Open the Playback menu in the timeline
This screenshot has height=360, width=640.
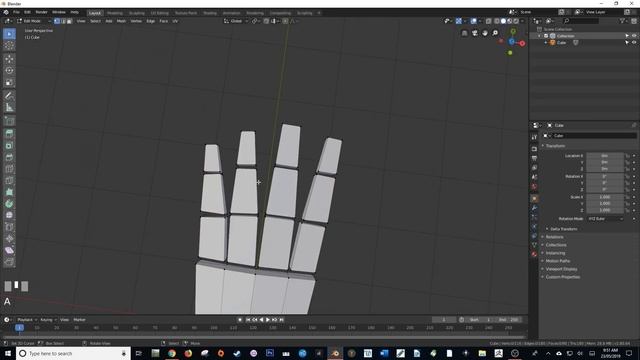coord(27,320)
